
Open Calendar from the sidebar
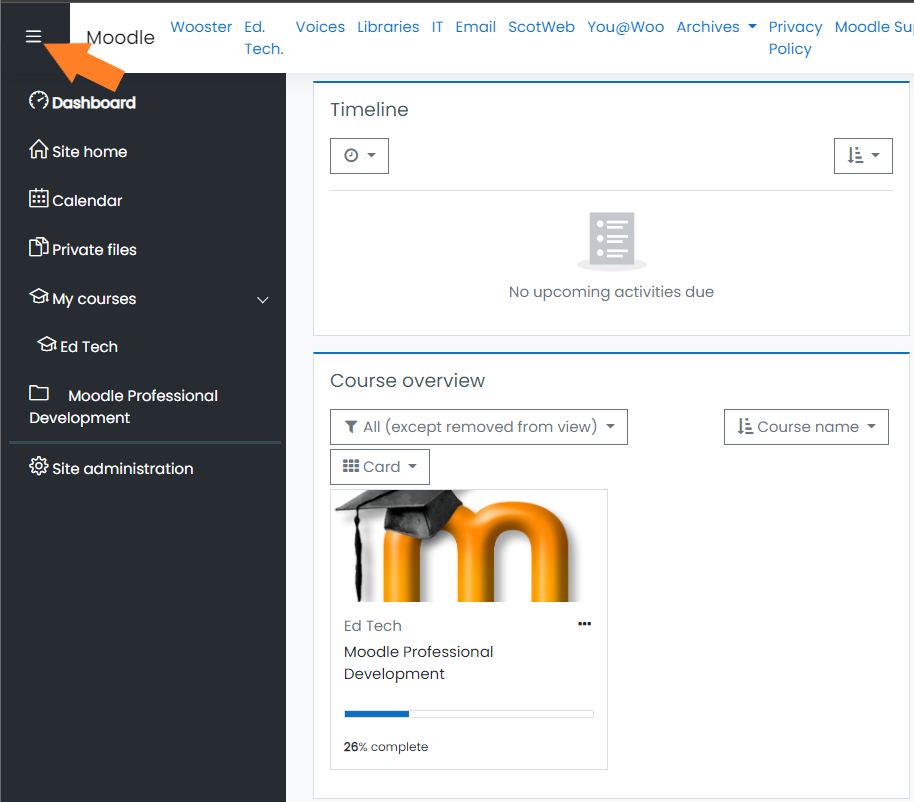87,200
